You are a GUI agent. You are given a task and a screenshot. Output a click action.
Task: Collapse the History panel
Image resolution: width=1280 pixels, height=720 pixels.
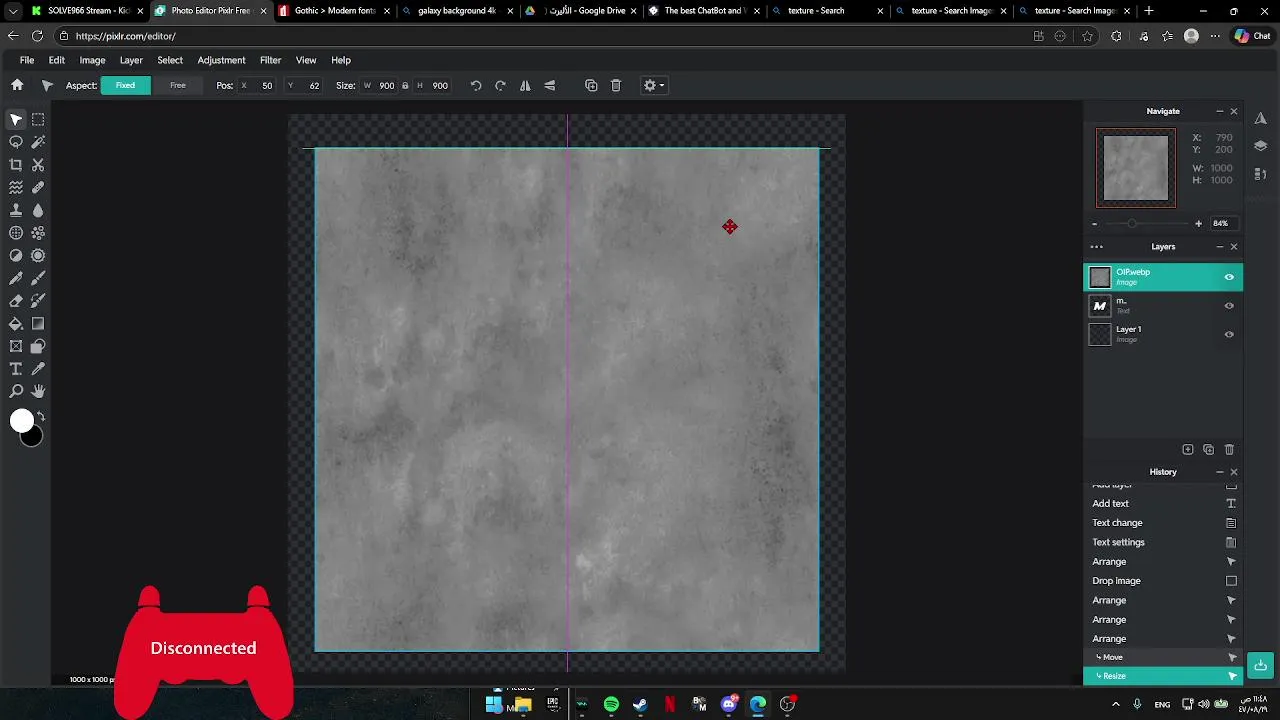coord(1219,472)
